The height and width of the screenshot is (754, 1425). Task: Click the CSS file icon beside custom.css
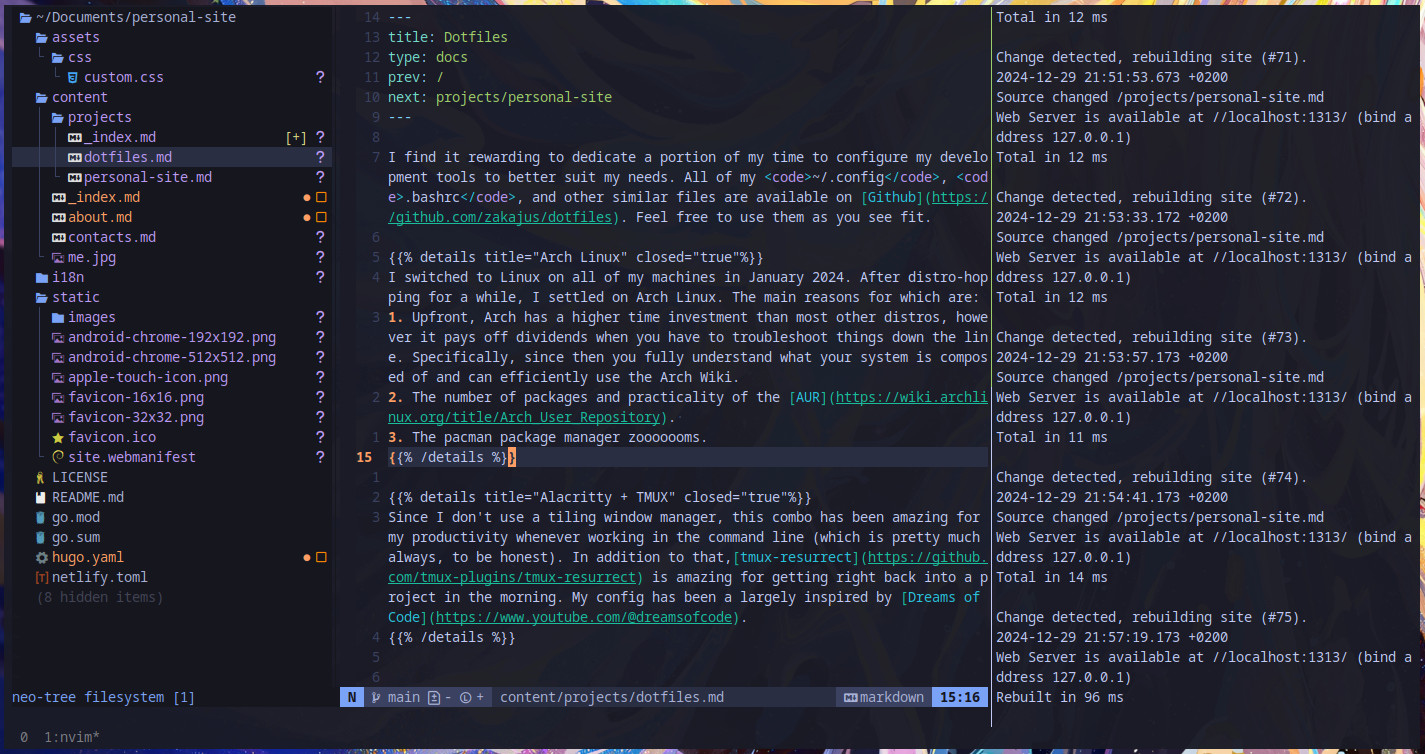tap(74, 77)
